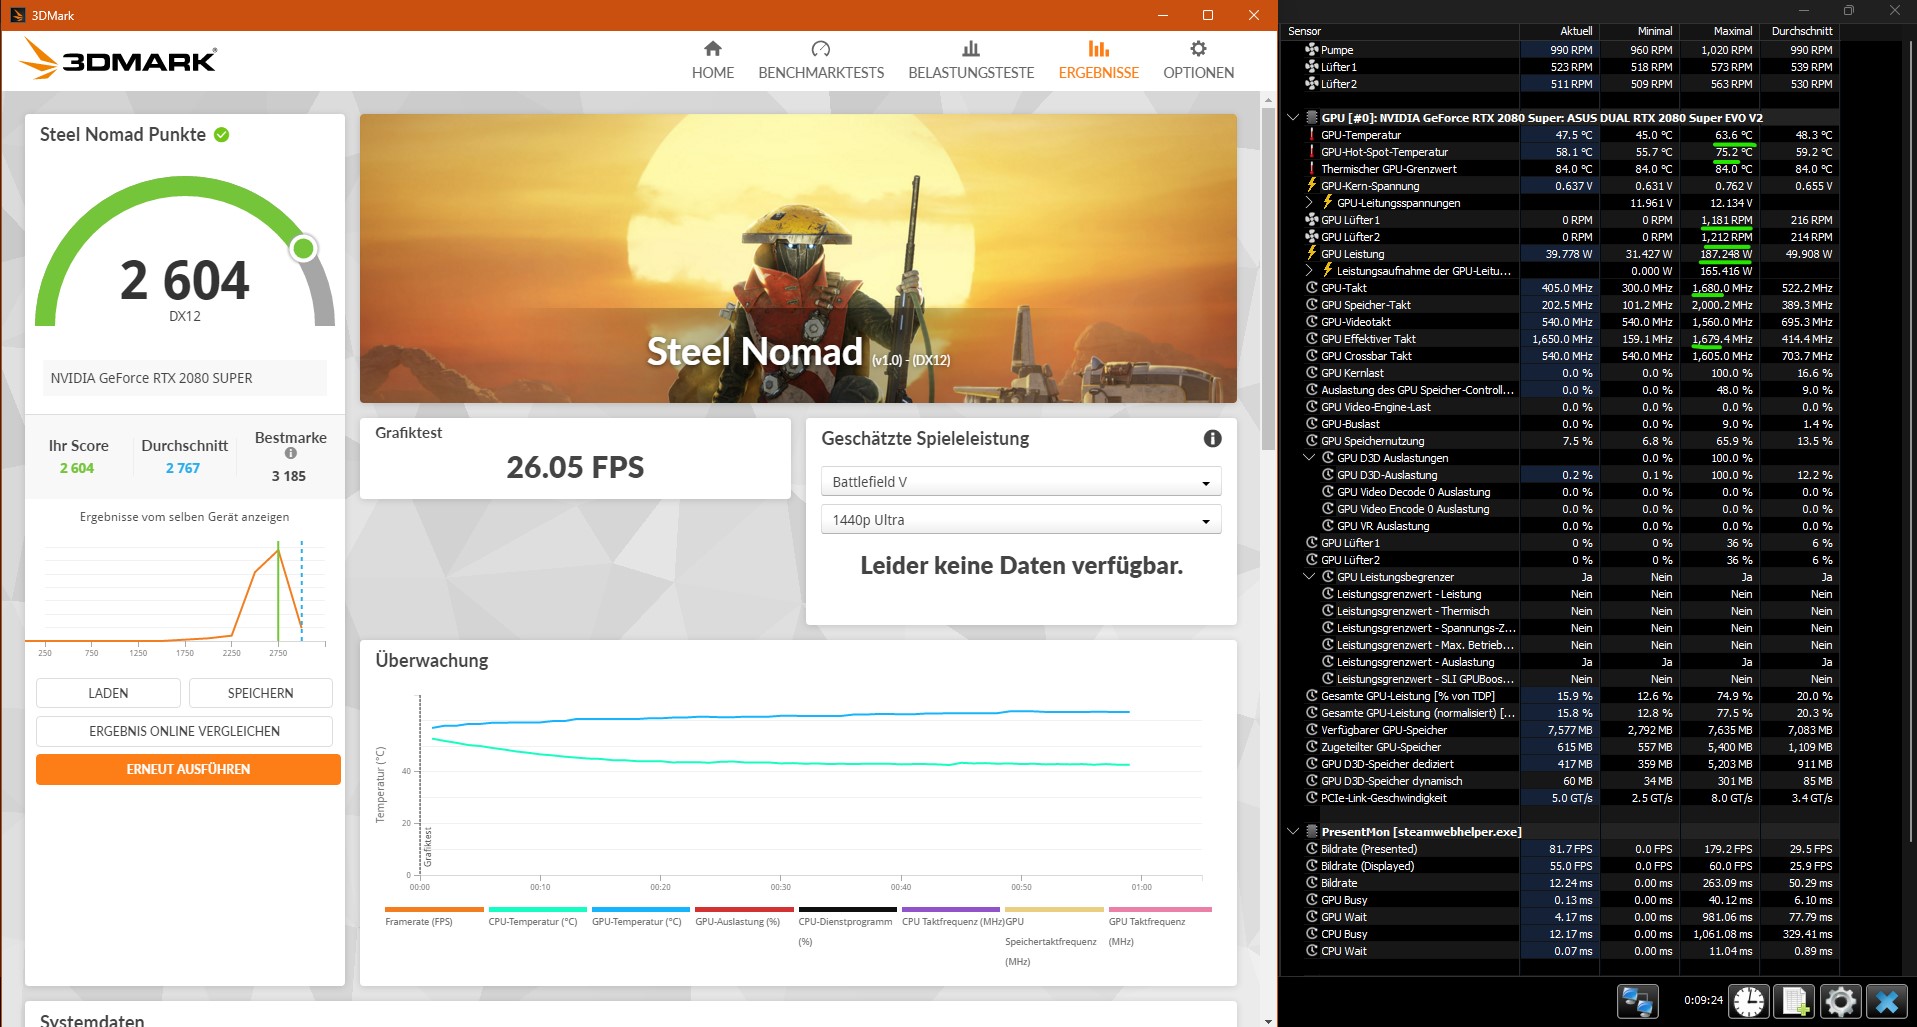This screenshot has height=1027, width=1917.
Task: Switch to the BENCHMARKTESTS tab
Action: [821, 60]
